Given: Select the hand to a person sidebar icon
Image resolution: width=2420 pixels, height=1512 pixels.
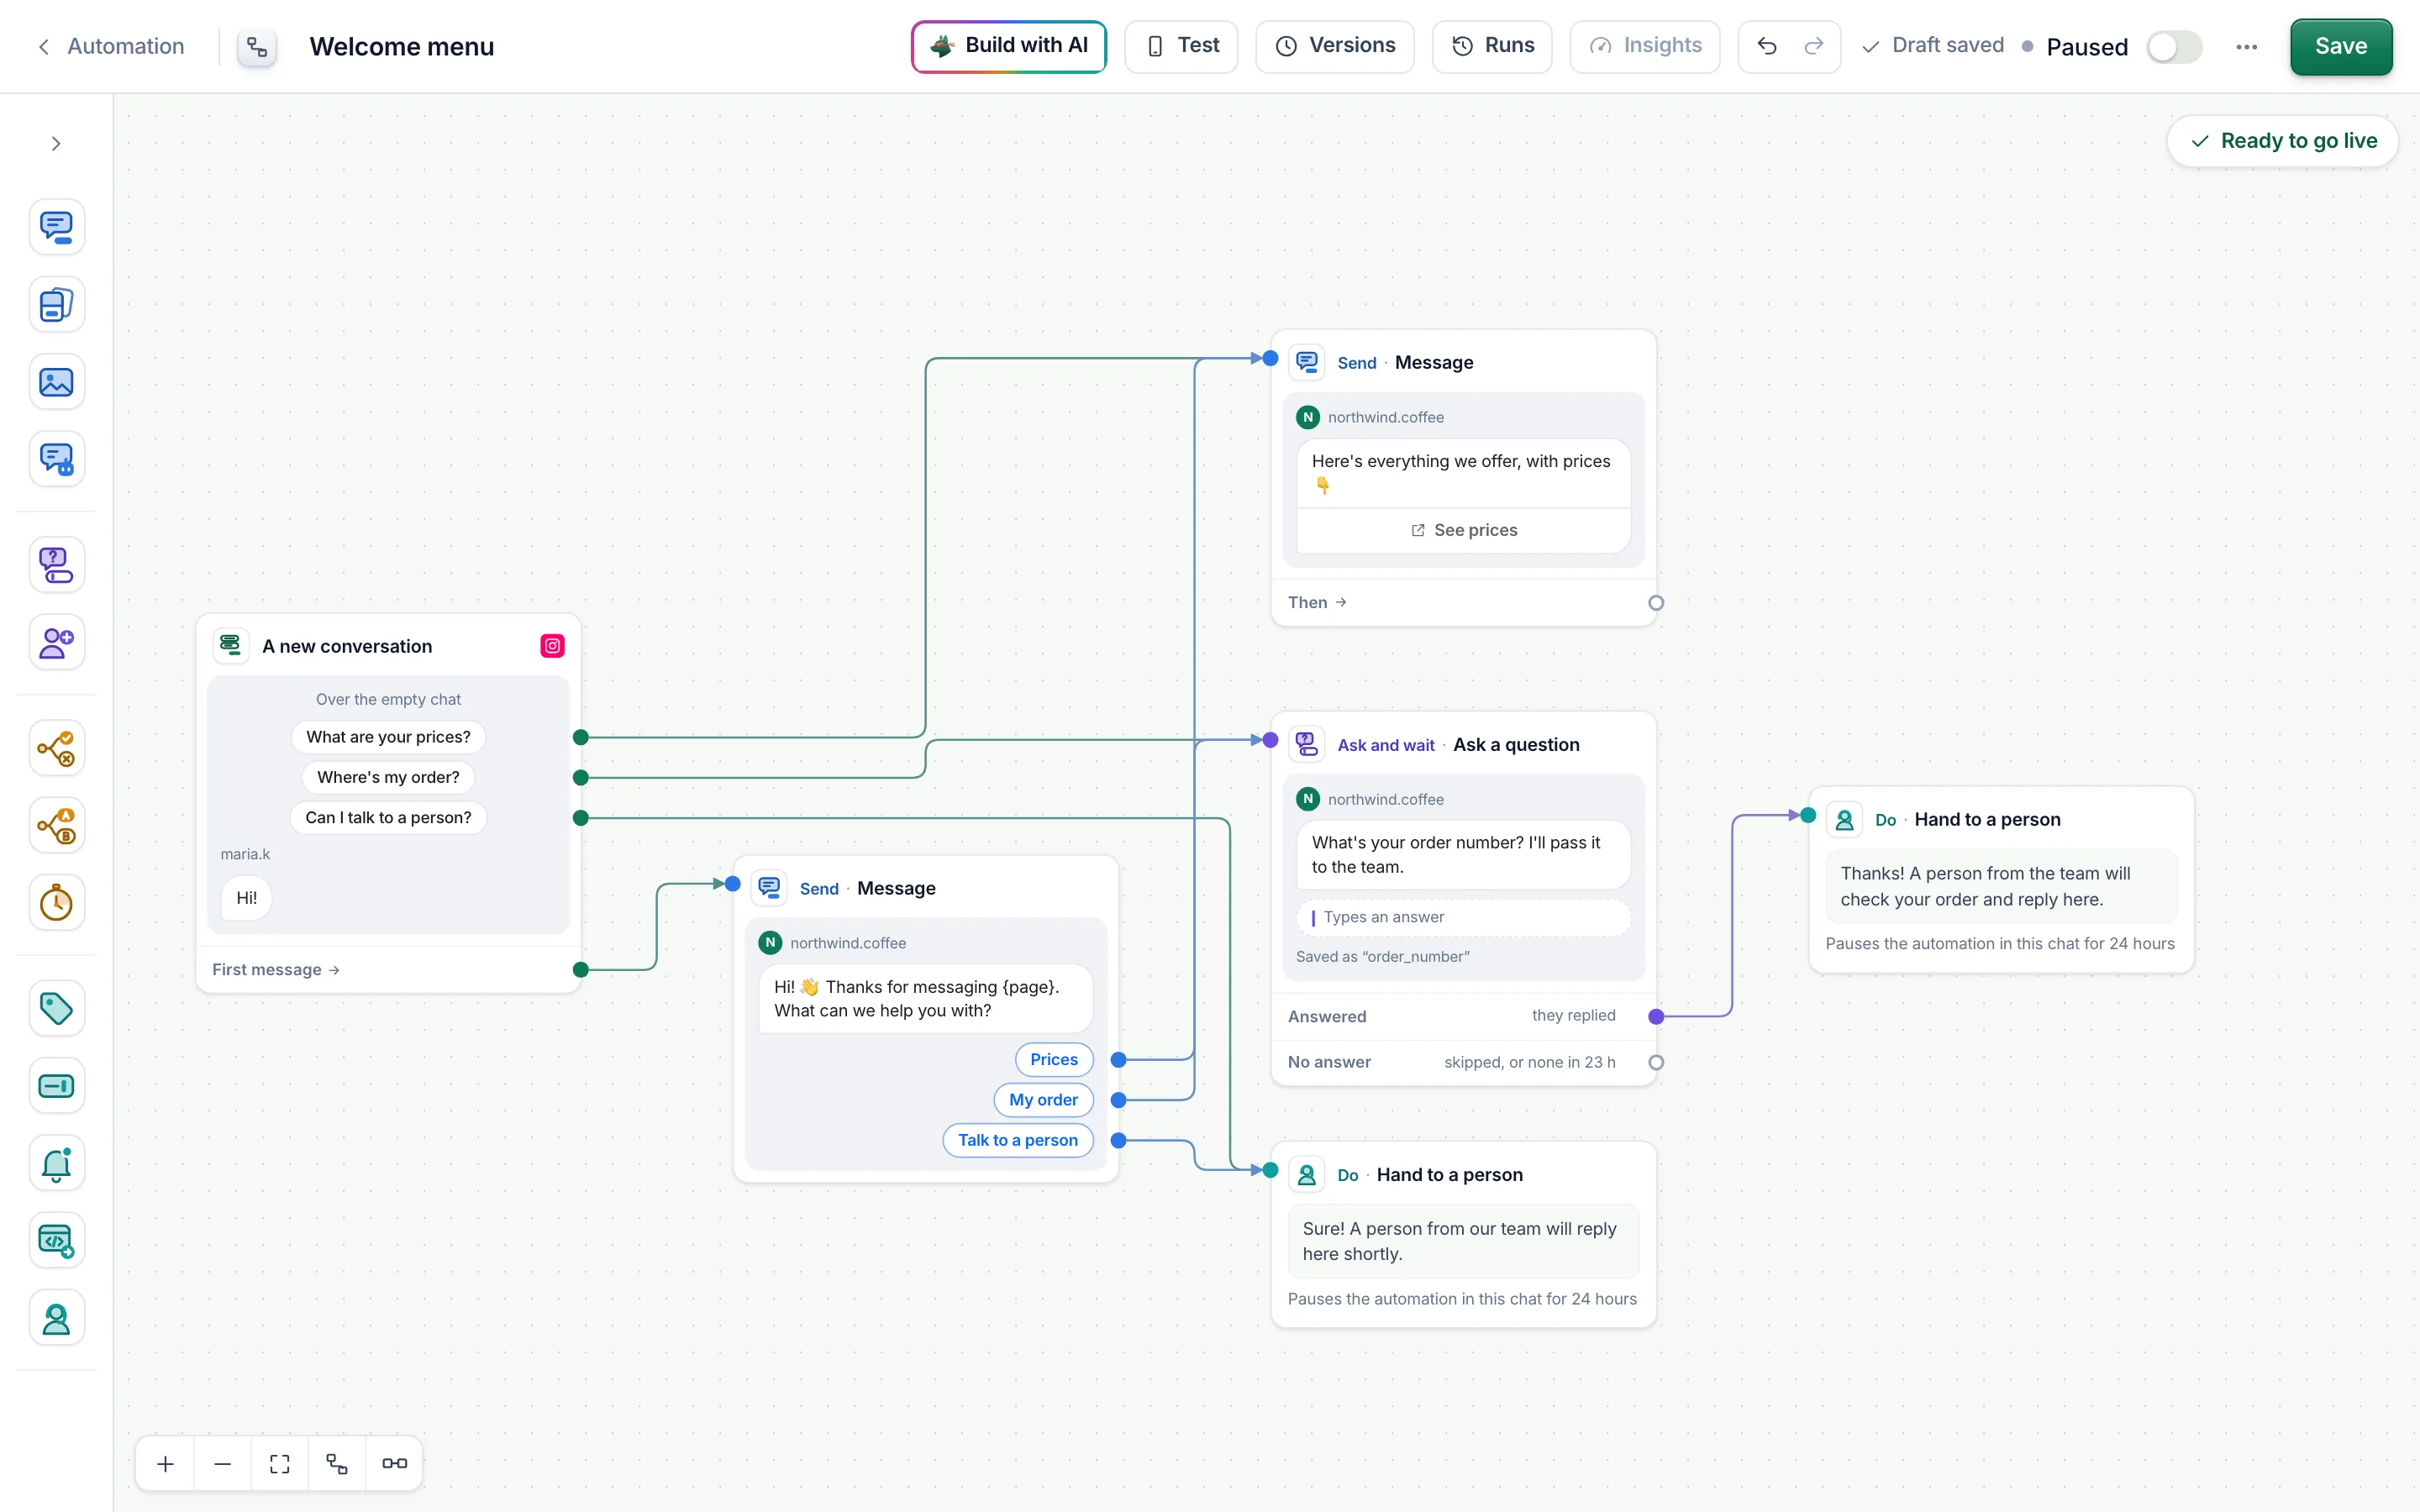Looking at the screenshot, I should 56,1318.
